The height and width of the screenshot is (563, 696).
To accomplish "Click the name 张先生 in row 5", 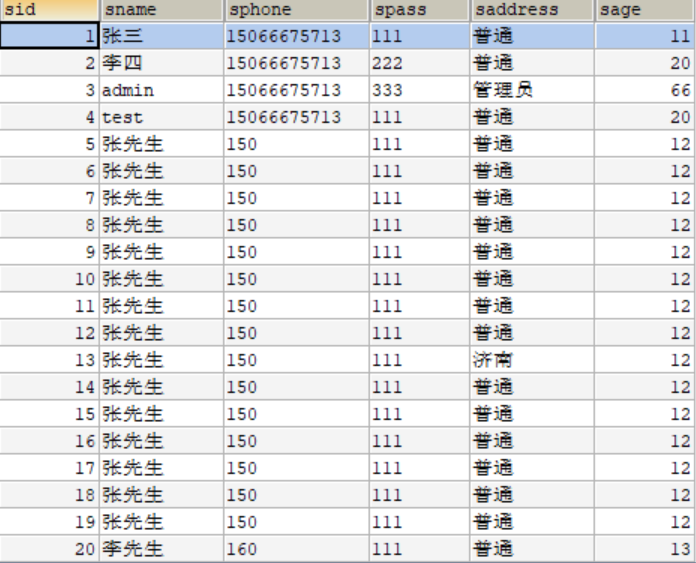I will point(162,144).
